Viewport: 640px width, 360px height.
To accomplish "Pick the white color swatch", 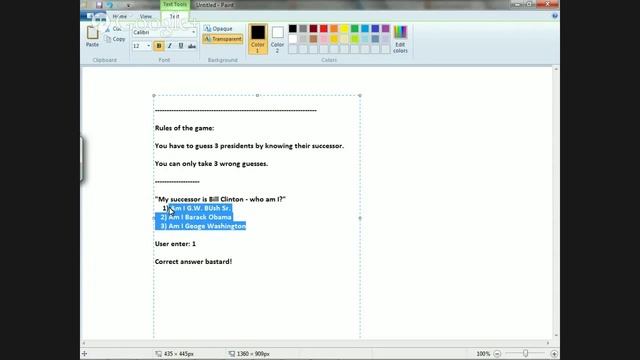I will pyautogui.click(x=293, y=39).
